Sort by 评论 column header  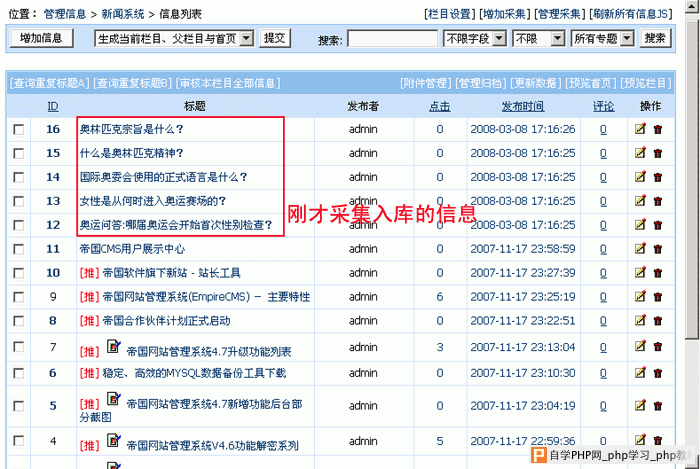coord(603,106)
